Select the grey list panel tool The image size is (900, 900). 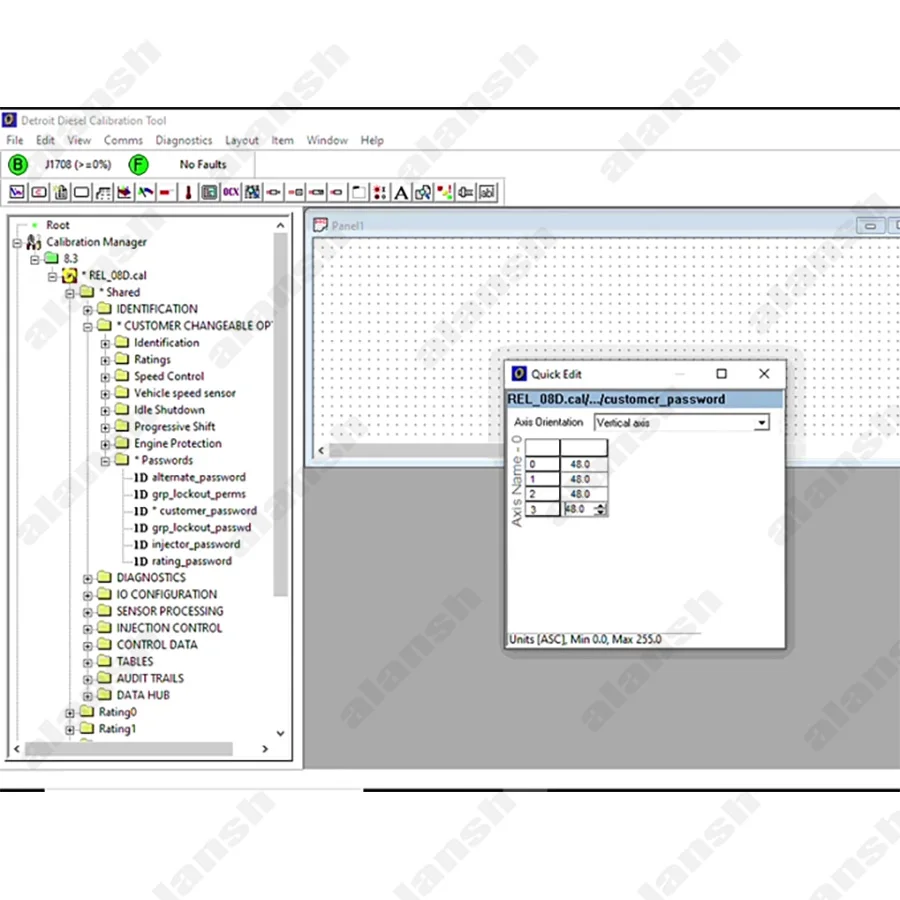(x=210, y=192)
